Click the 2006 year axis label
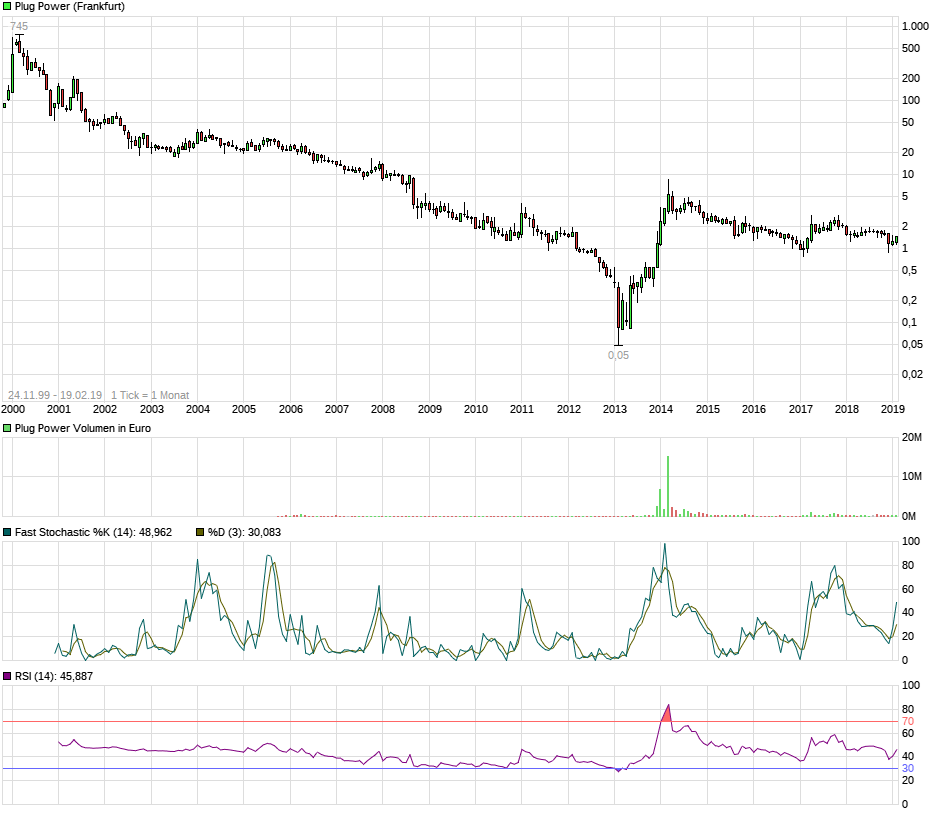The height and width of the screenshot is (814, 940). click(291, 409)
